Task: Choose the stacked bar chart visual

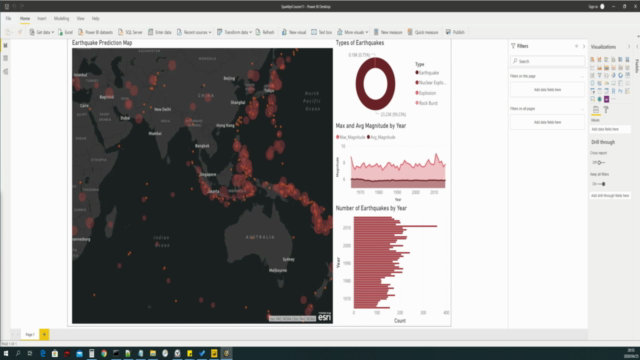Action: tap(592, 60)
